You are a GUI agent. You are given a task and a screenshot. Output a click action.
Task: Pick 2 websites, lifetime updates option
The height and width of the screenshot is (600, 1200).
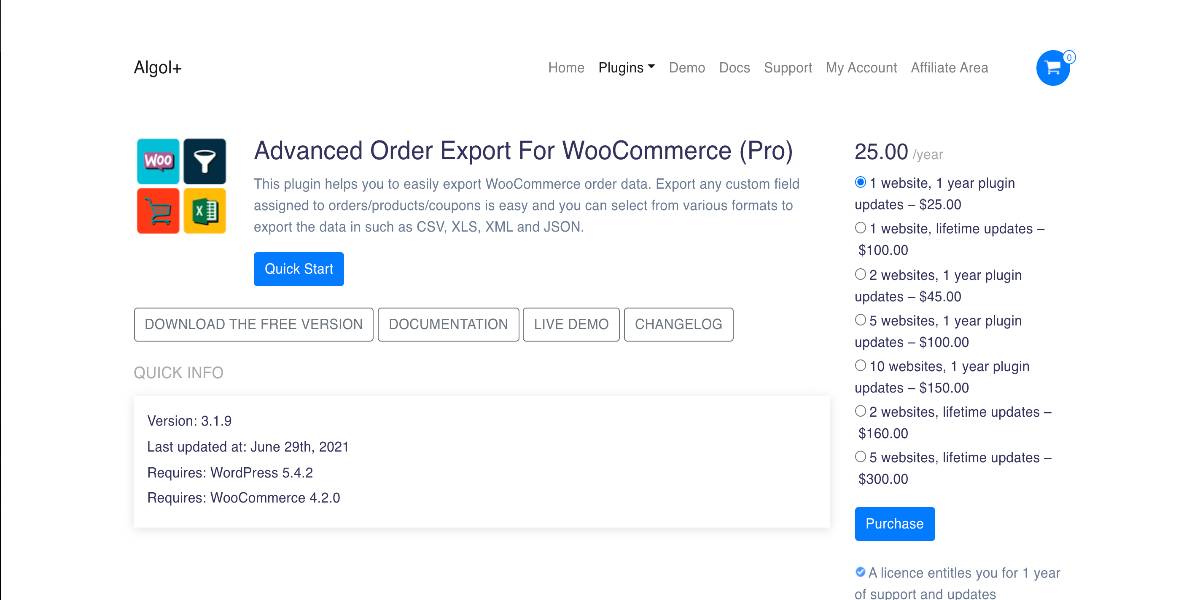pos(861,411)
